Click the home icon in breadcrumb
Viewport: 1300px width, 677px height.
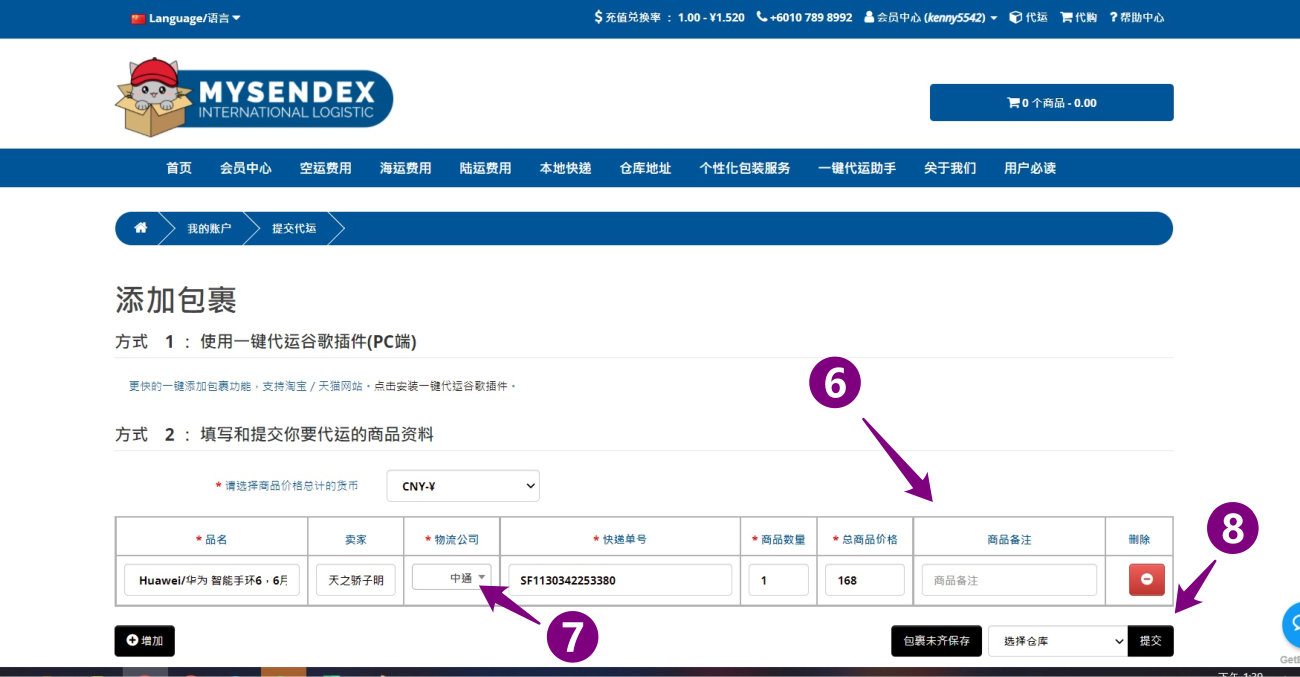pyautogui.click(x=140, y=228)
